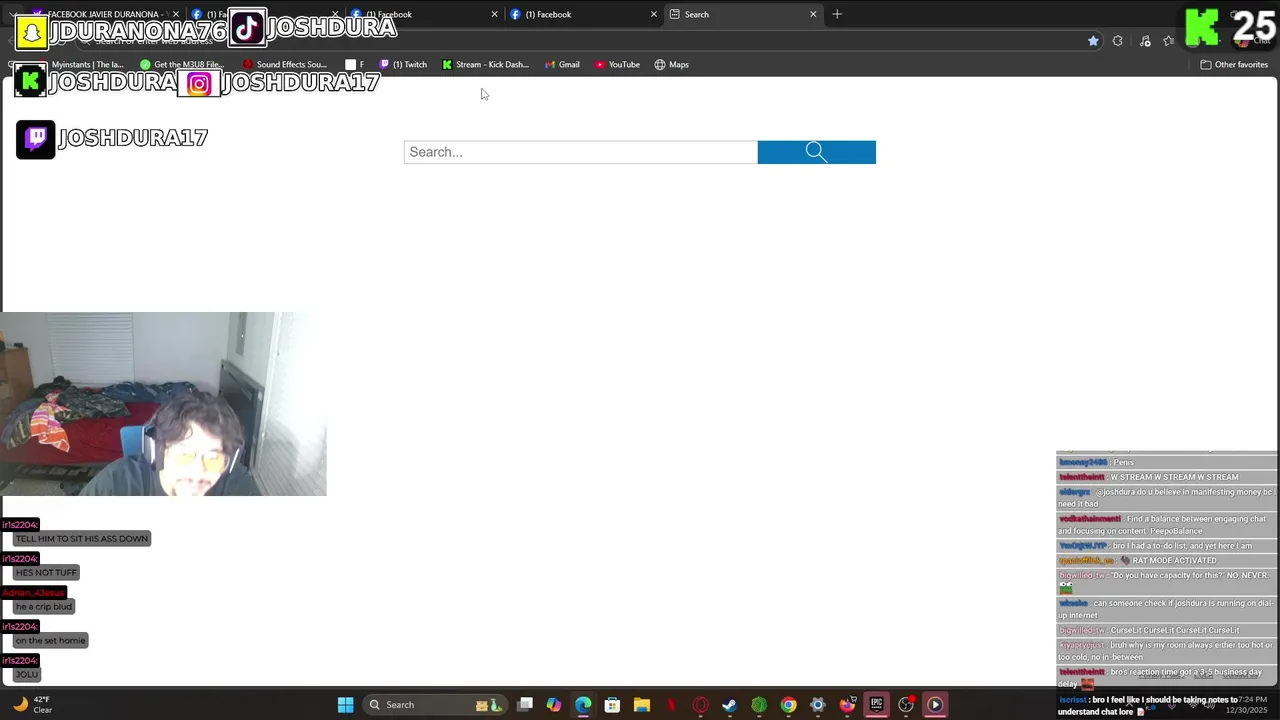Launch Opera from the taskbar

tap(700, 705)
